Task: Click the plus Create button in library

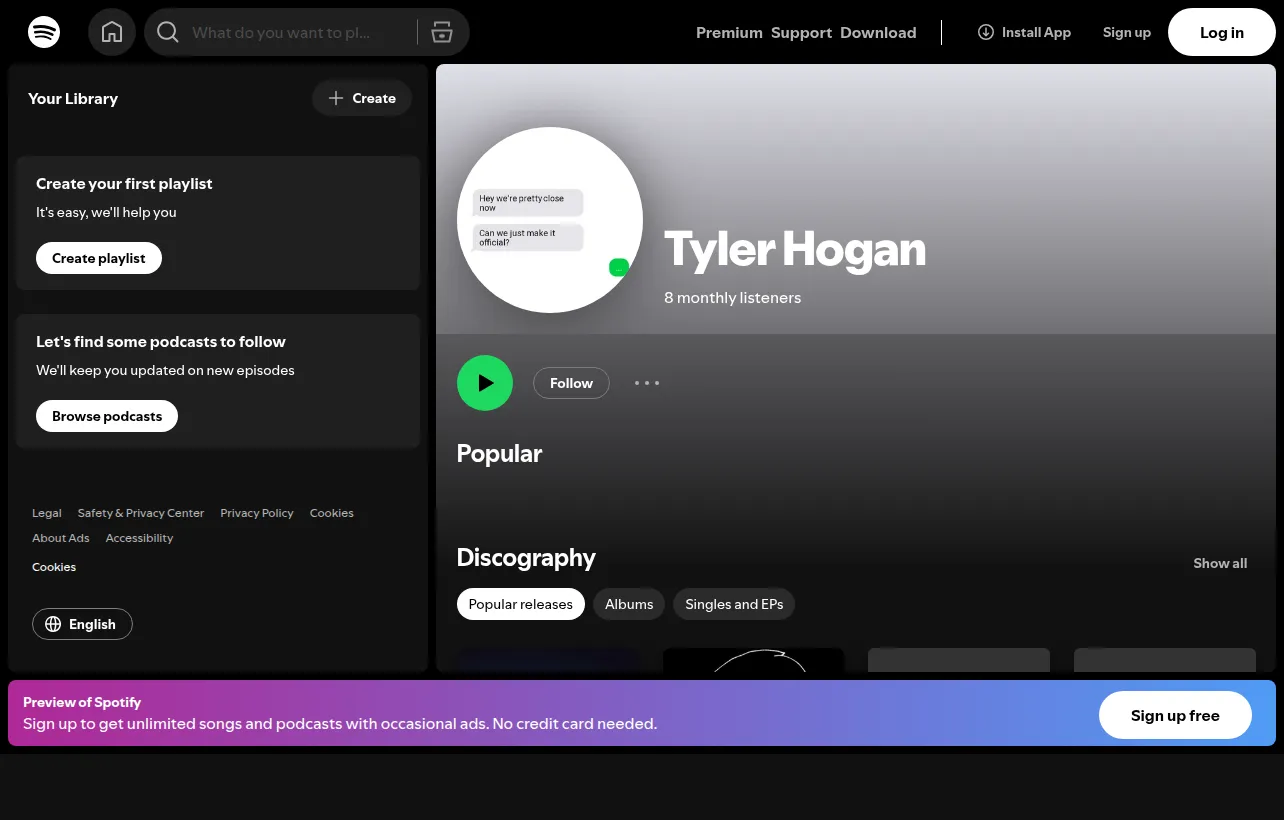Action: pyautogui.click(x=362, y=98)
